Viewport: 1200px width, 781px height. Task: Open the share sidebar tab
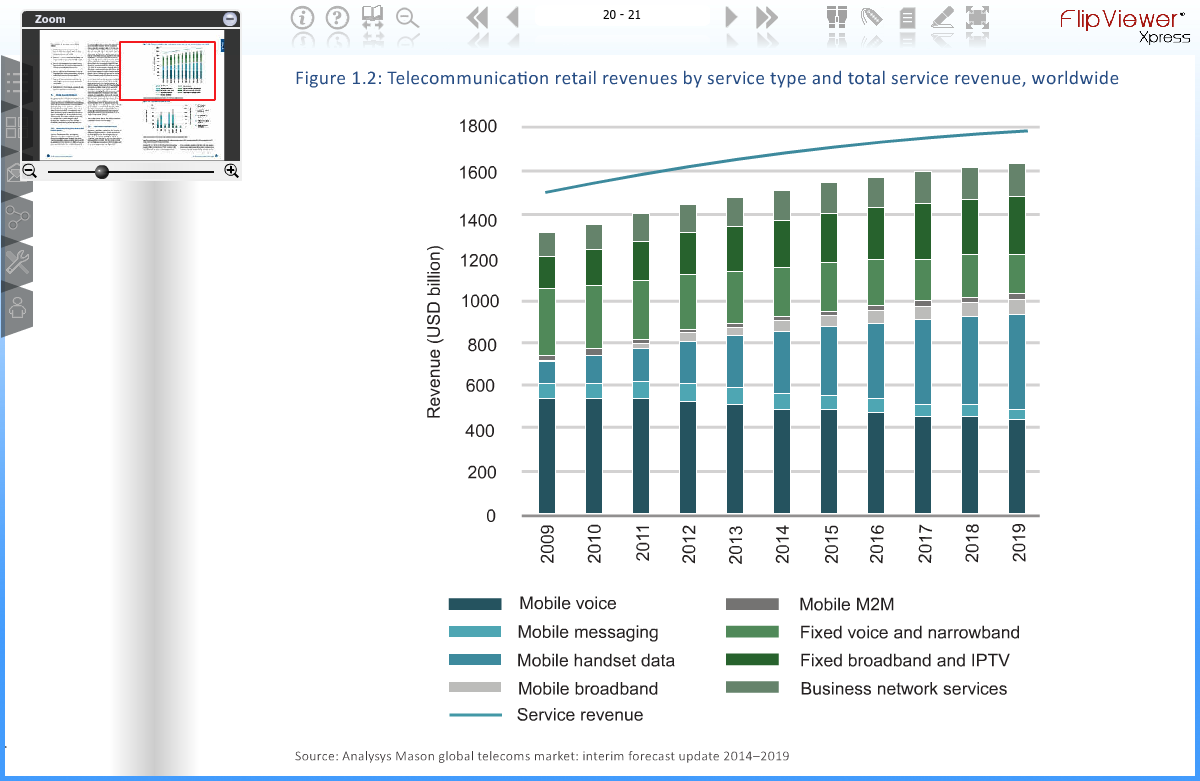[x=16, y=218]
